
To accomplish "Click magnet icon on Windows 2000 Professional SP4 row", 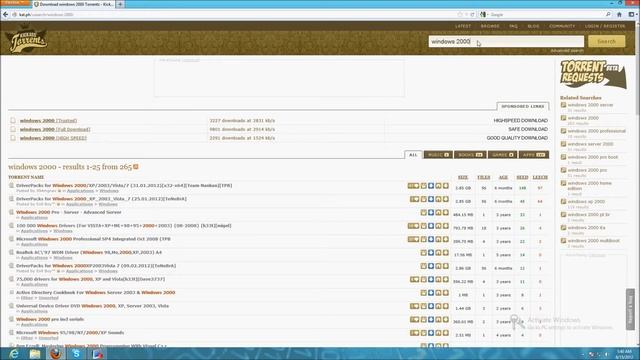I will pyautogui.click(x=438, y=239).
